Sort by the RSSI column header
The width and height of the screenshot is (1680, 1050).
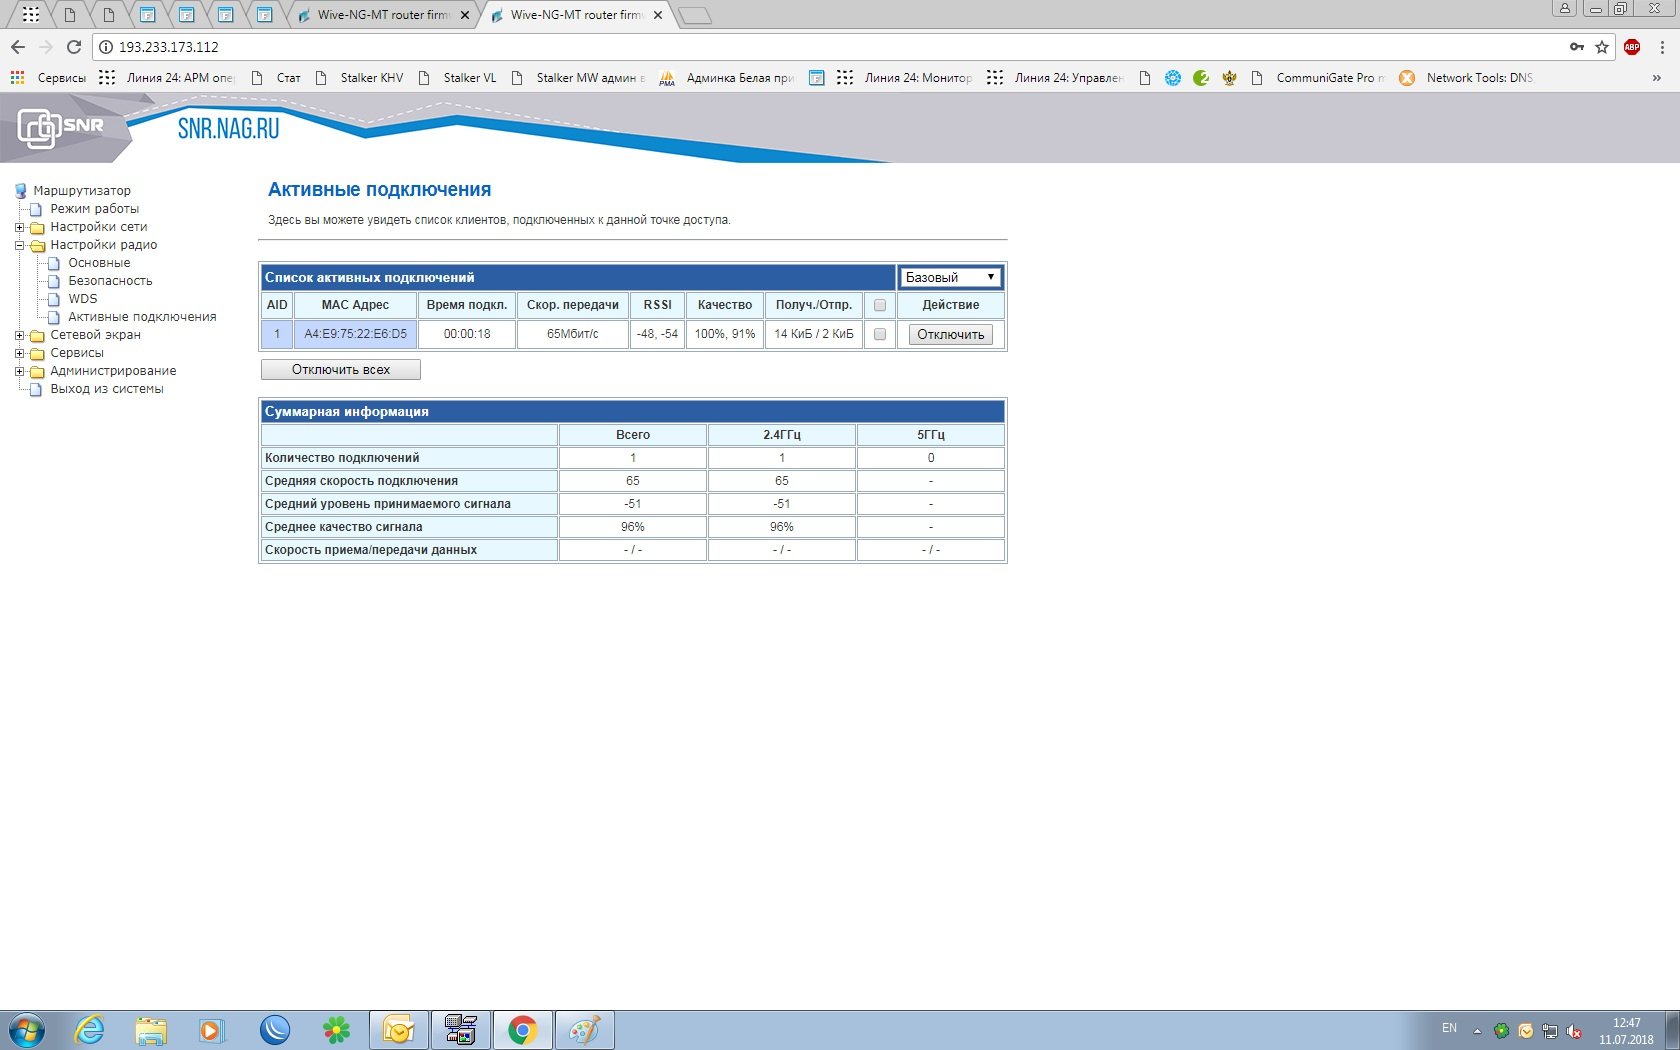point(657,305)
